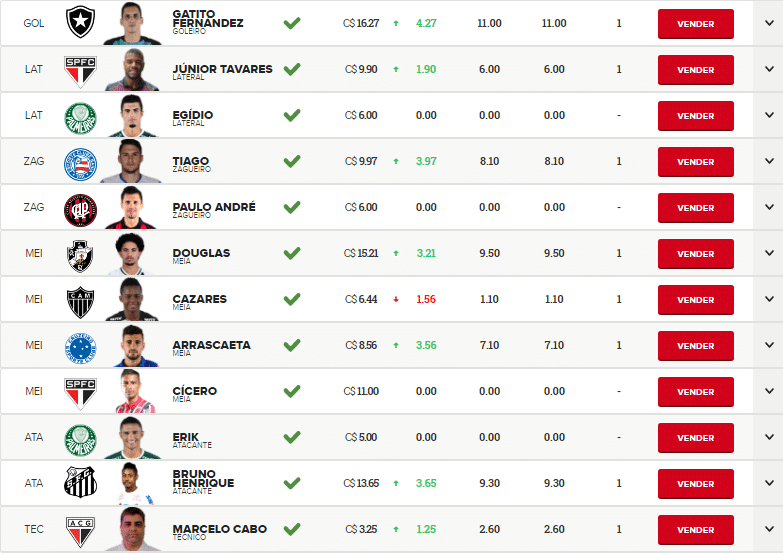
Task: Click the Atlético Mineiro crest by Cazares
Action: click(x=80, y=302)
